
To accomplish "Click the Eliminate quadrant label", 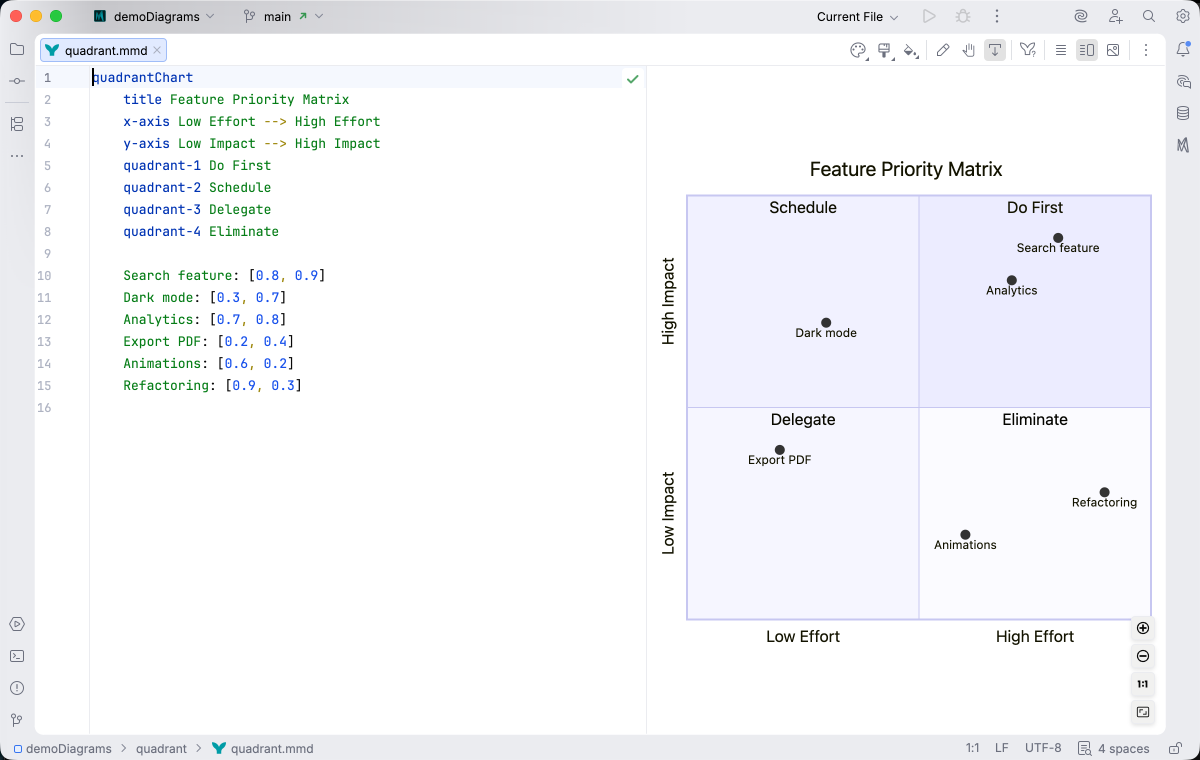I will coord(1035,420).
